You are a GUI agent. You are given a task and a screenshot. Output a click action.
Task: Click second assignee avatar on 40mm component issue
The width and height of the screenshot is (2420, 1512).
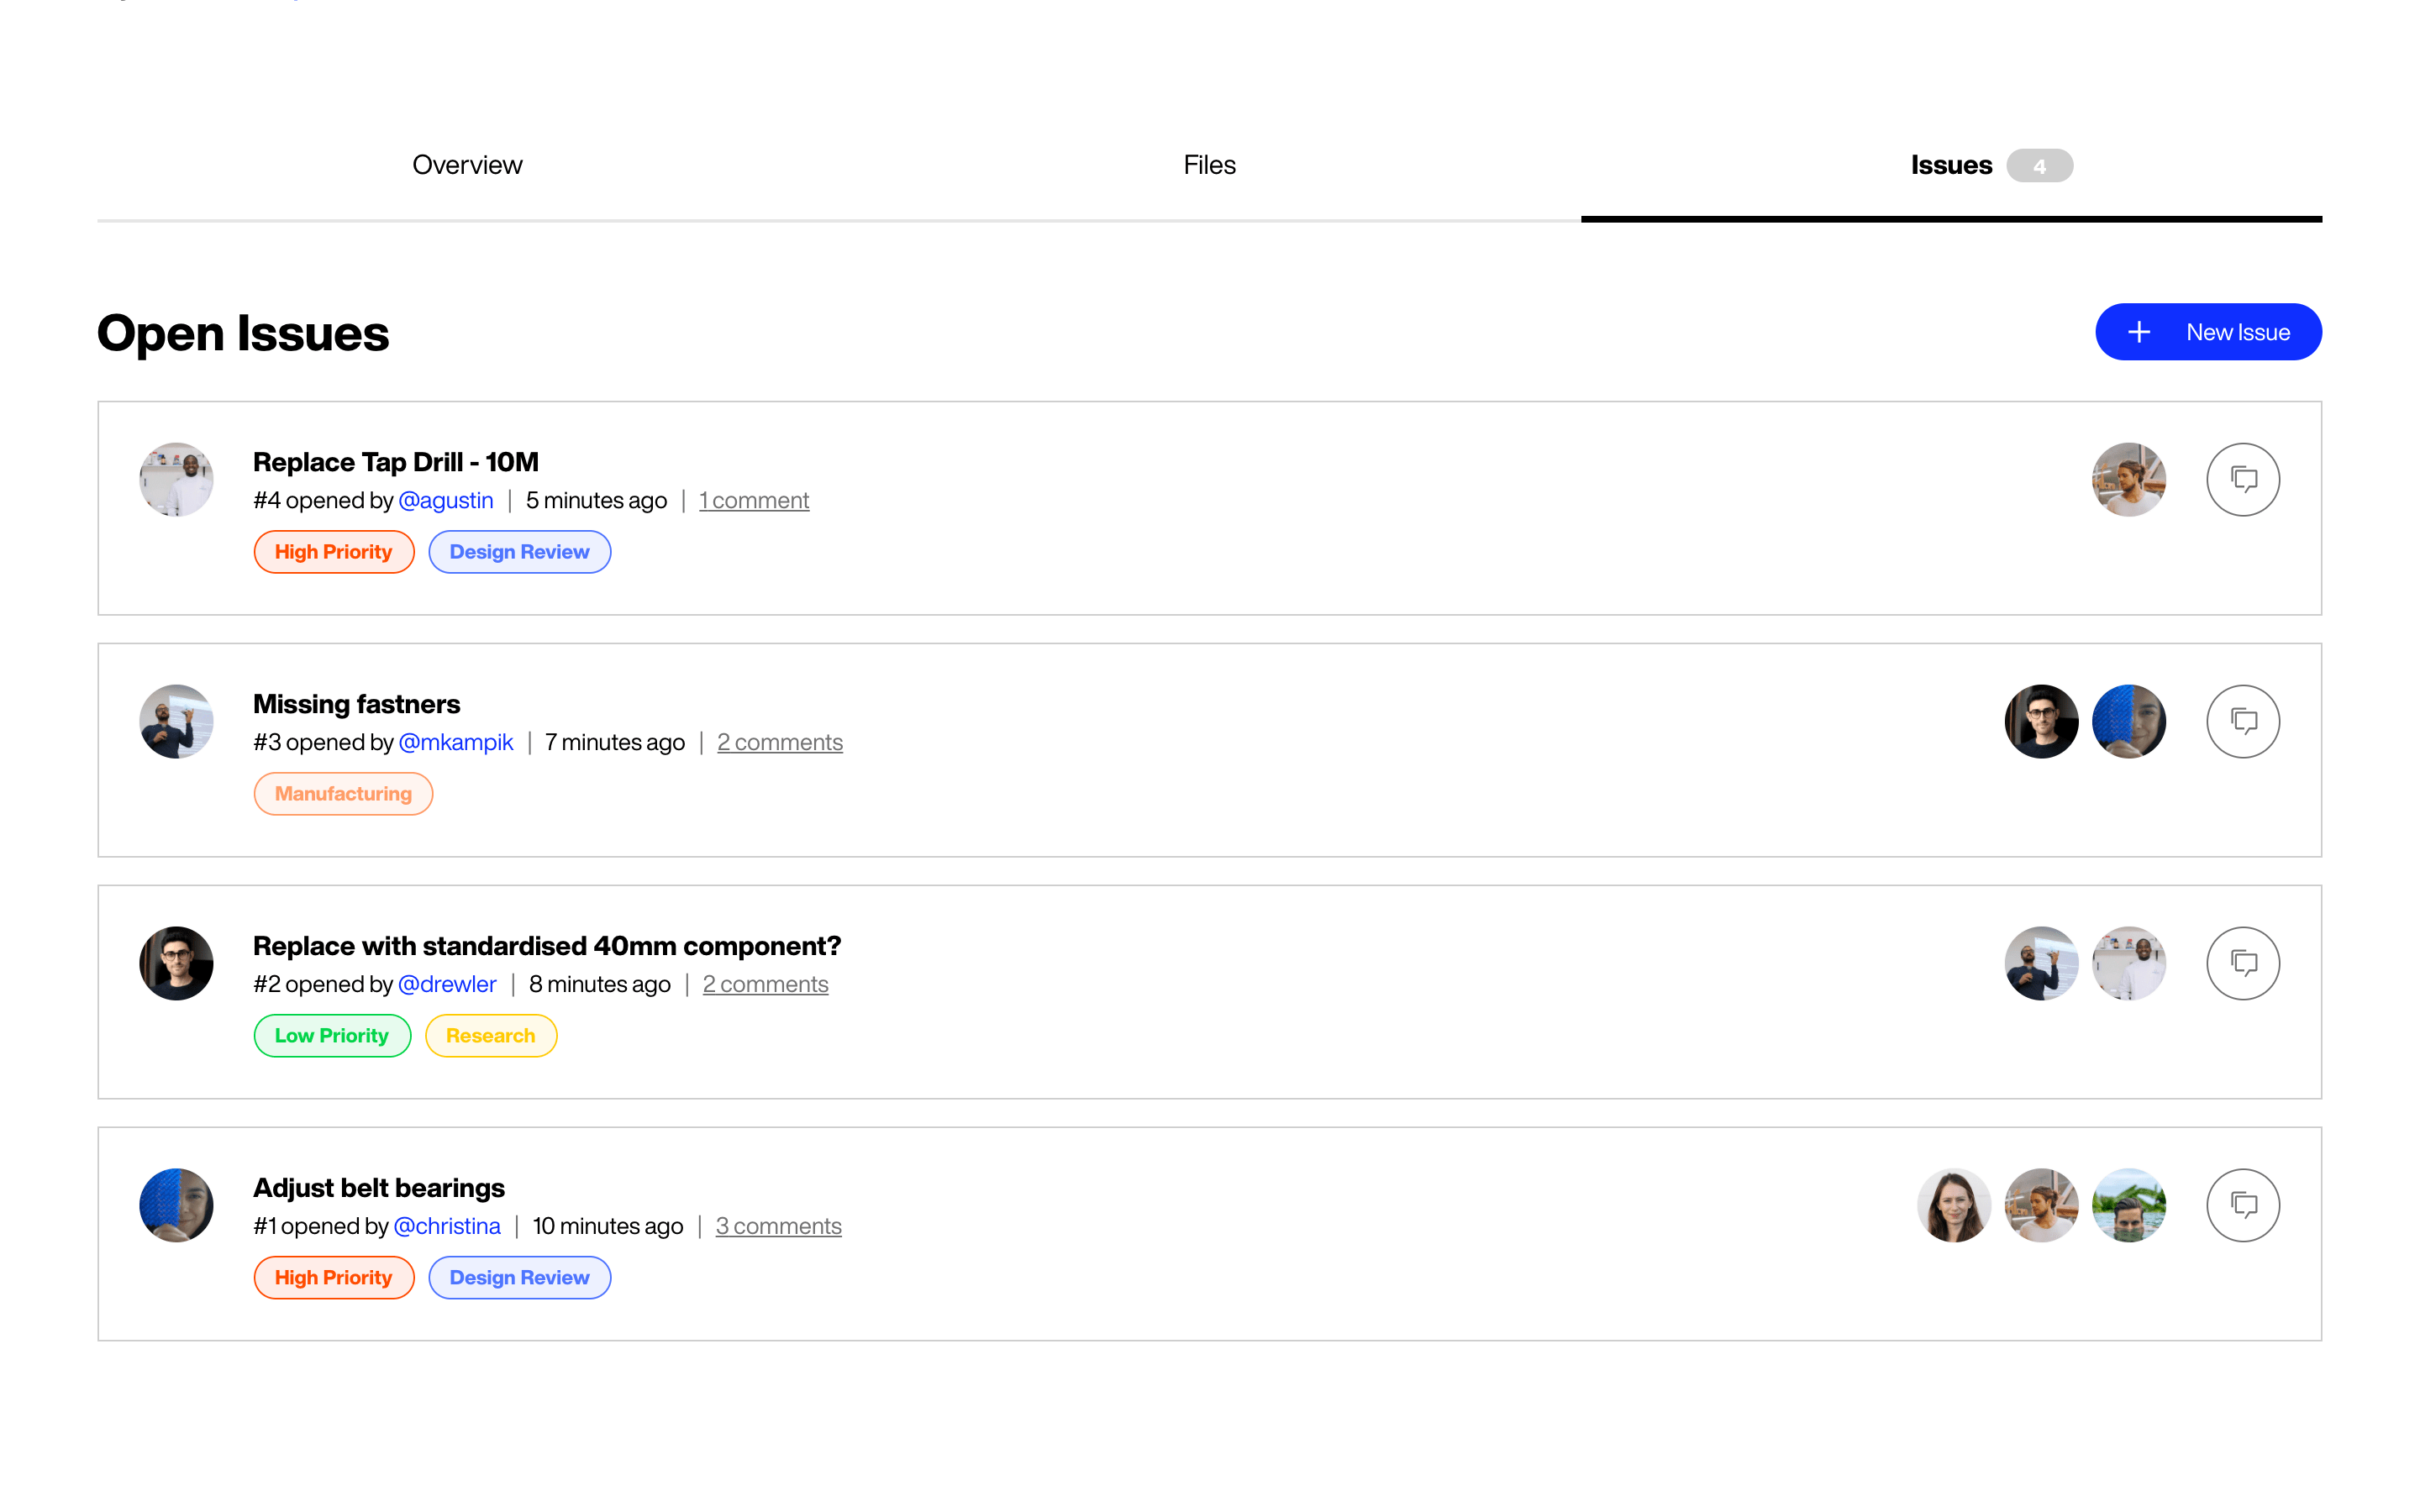(x=2129, y=964)
